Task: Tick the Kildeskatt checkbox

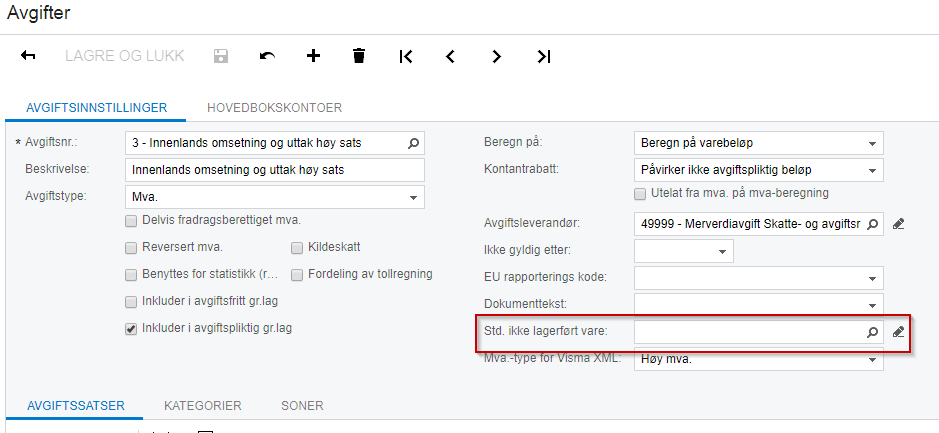Action: tap(297, 247)
